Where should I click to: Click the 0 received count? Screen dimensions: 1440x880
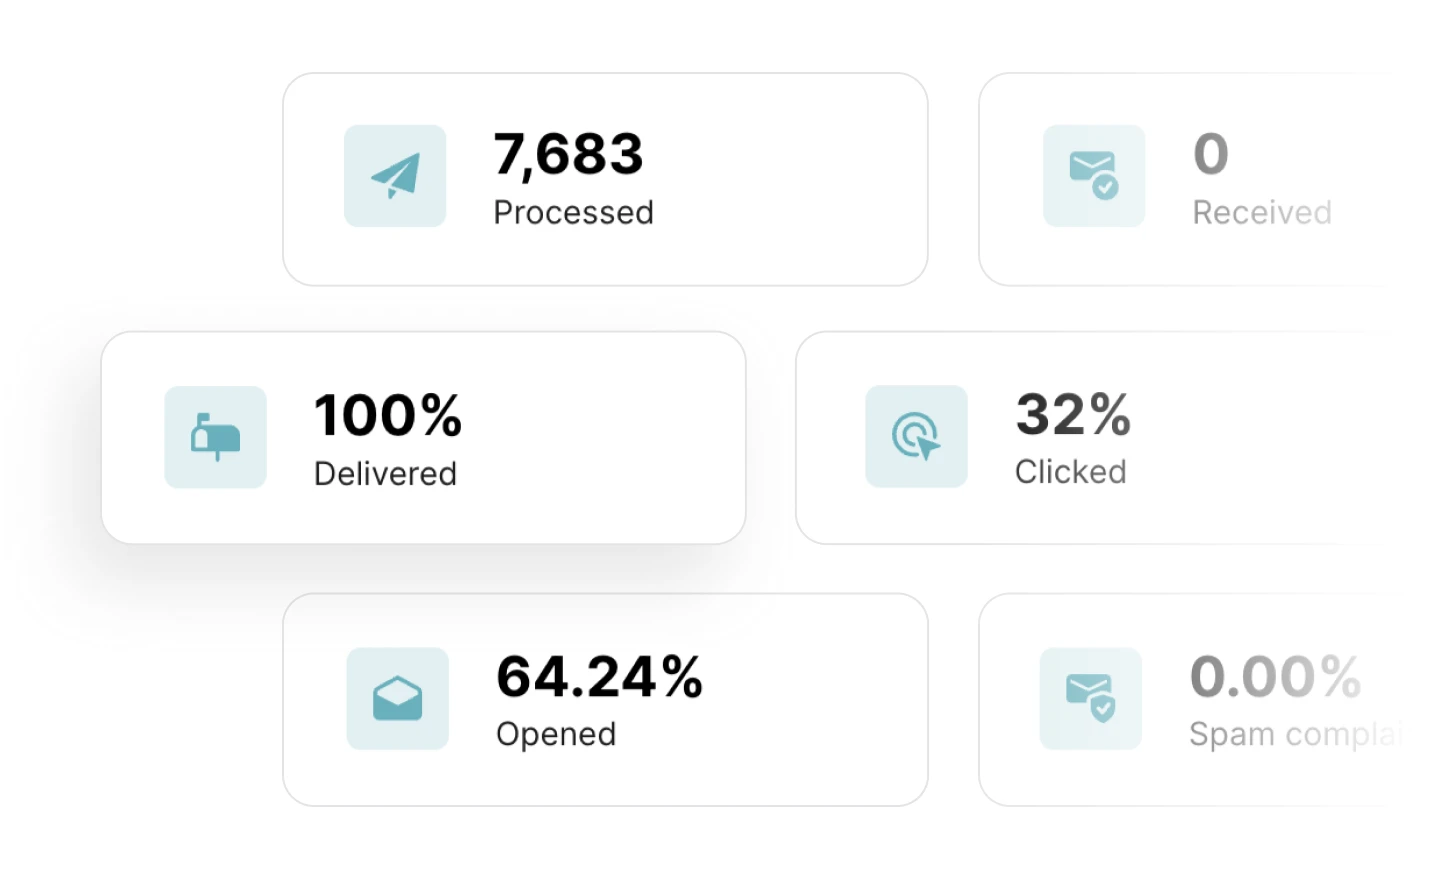1210,154
